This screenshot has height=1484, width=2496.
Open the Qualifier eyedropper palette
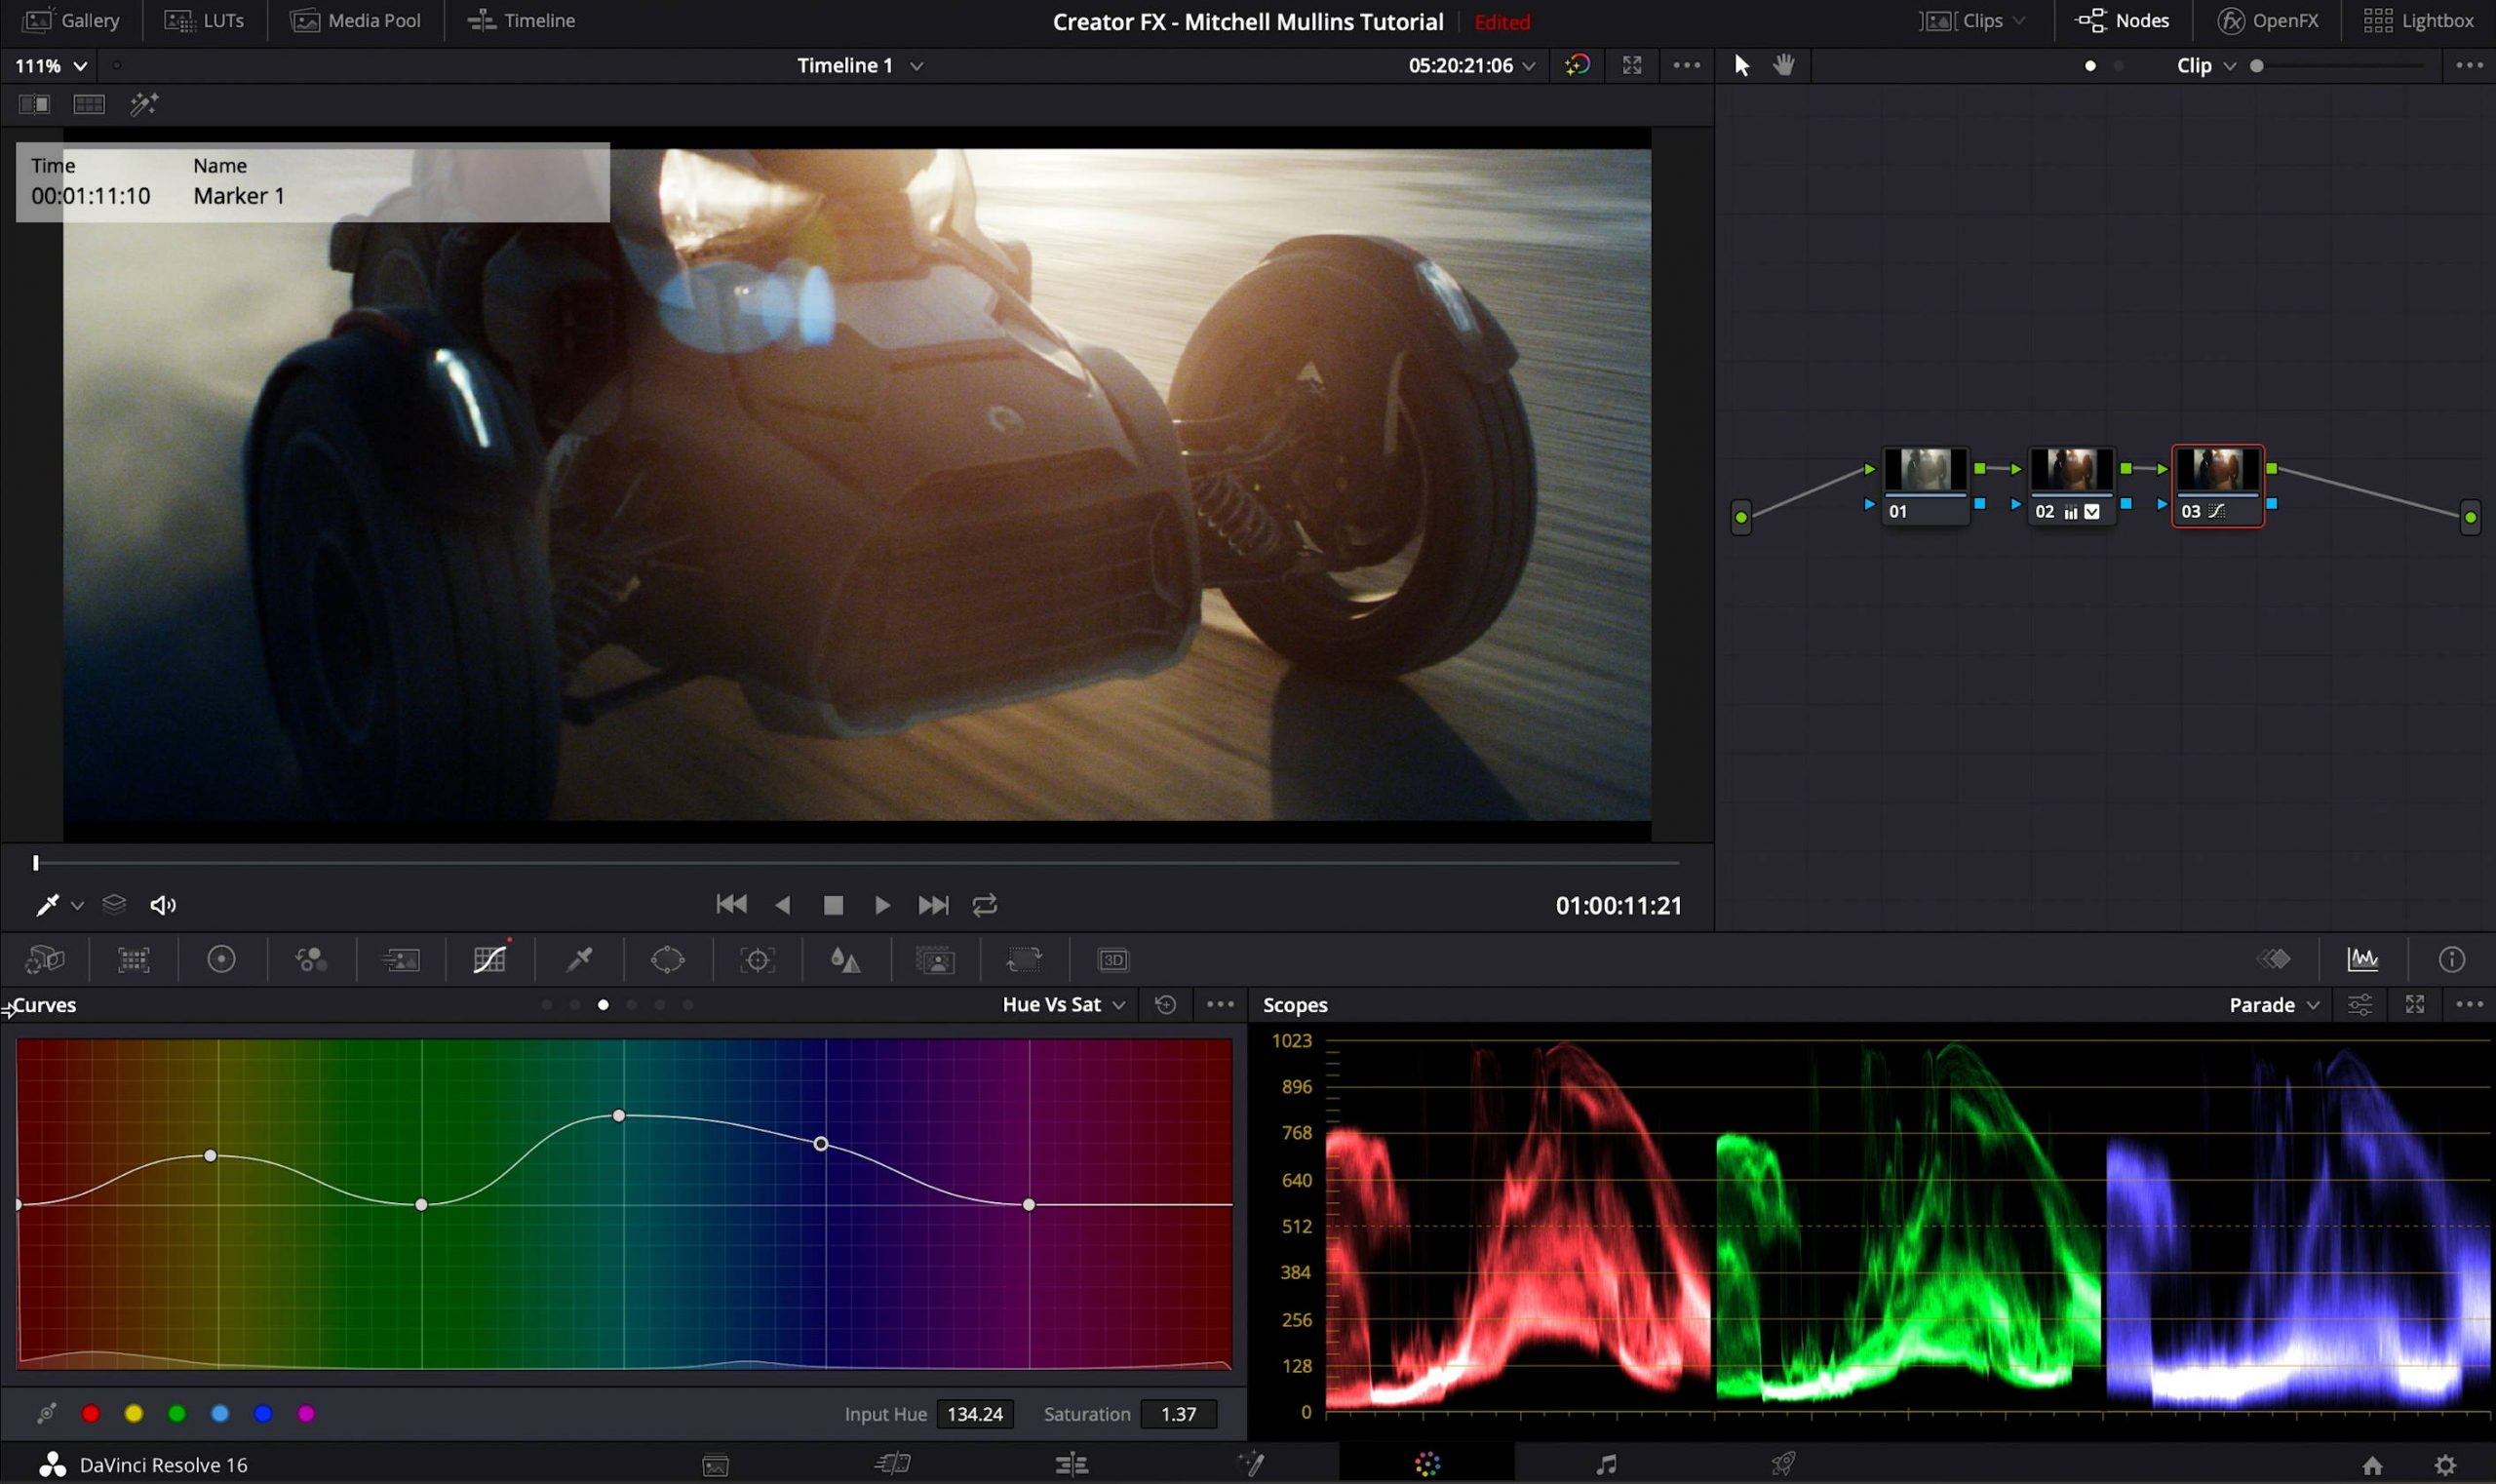click(579, 960)
